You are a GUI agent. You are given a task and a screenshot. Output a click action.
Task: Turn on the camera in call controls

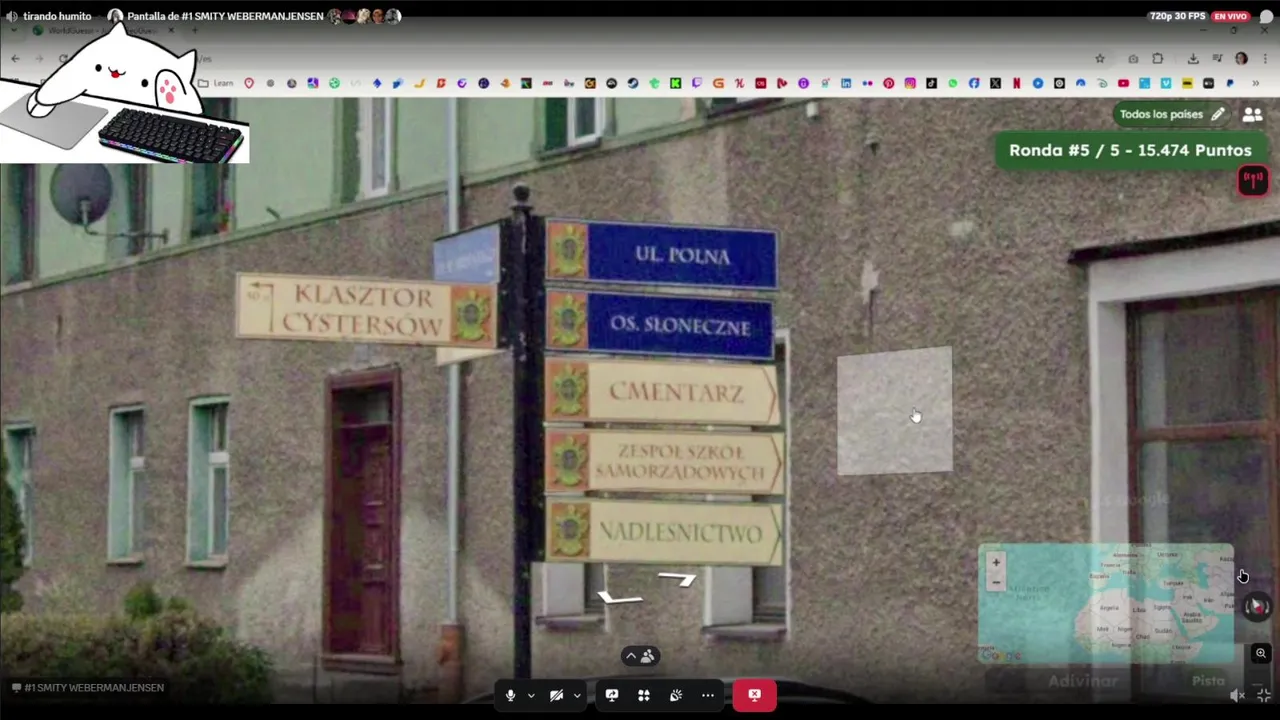click(556, 695)
